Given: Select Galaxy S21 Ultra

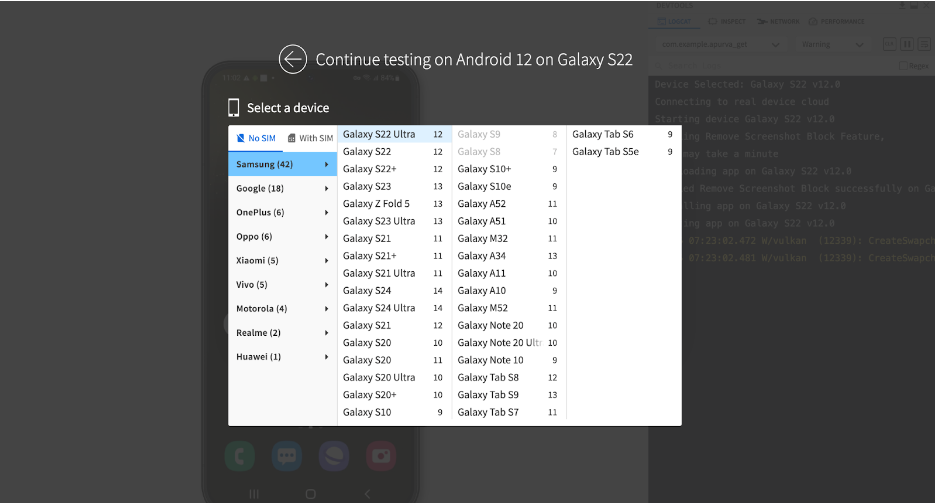Looking at the screenshot, I should click(x=394, y=273).
